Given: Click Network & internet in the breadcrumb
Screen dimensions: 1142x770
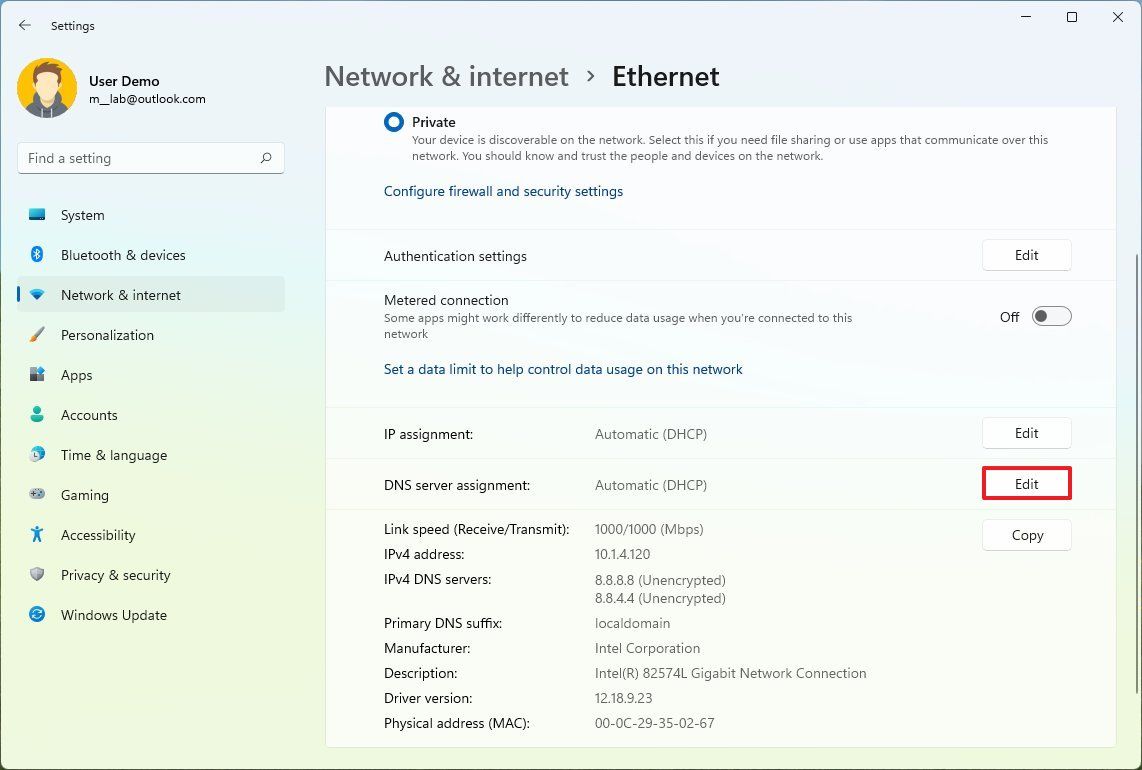Looking at the screenshot, I should click(x=446, y=76).
